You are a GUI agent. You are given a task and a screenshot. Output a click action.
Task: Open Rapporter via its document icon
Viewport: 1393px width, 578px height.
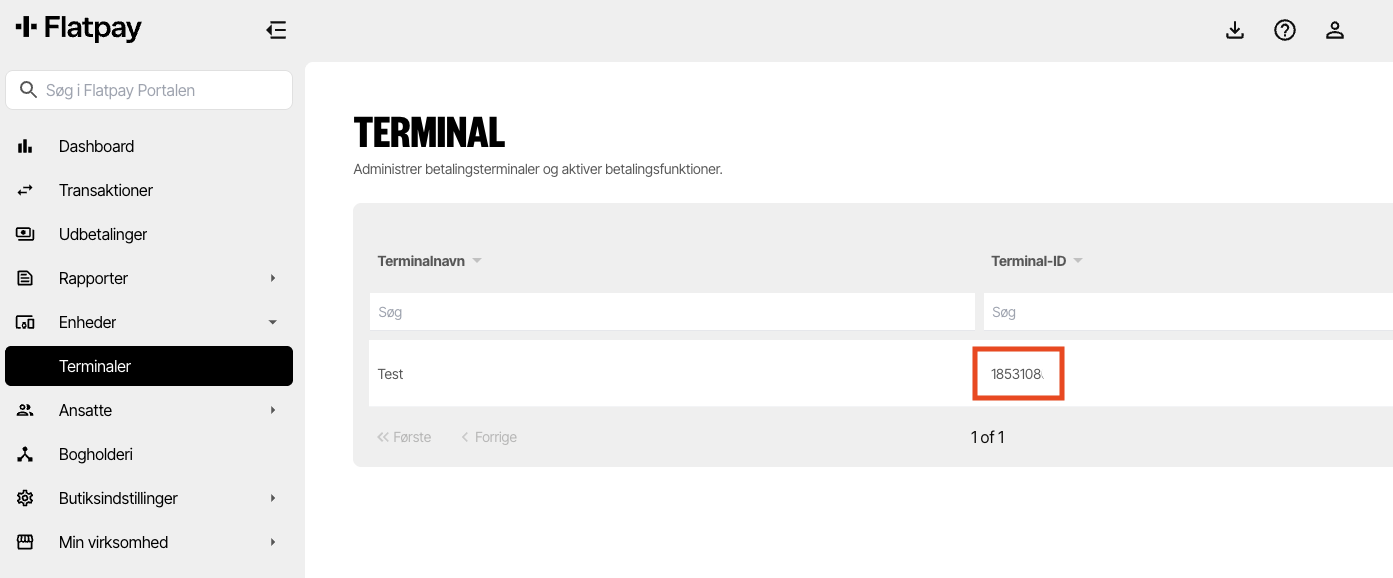(x=25, y=278)
